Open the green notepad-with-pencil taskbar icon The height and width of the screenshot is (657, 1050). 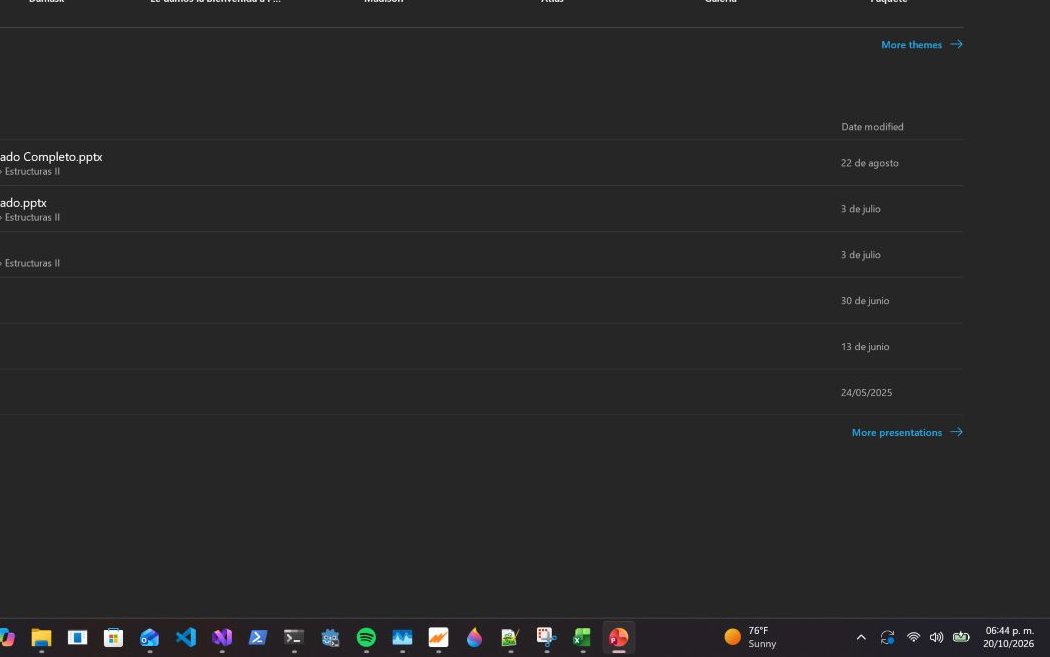(510, 638)
